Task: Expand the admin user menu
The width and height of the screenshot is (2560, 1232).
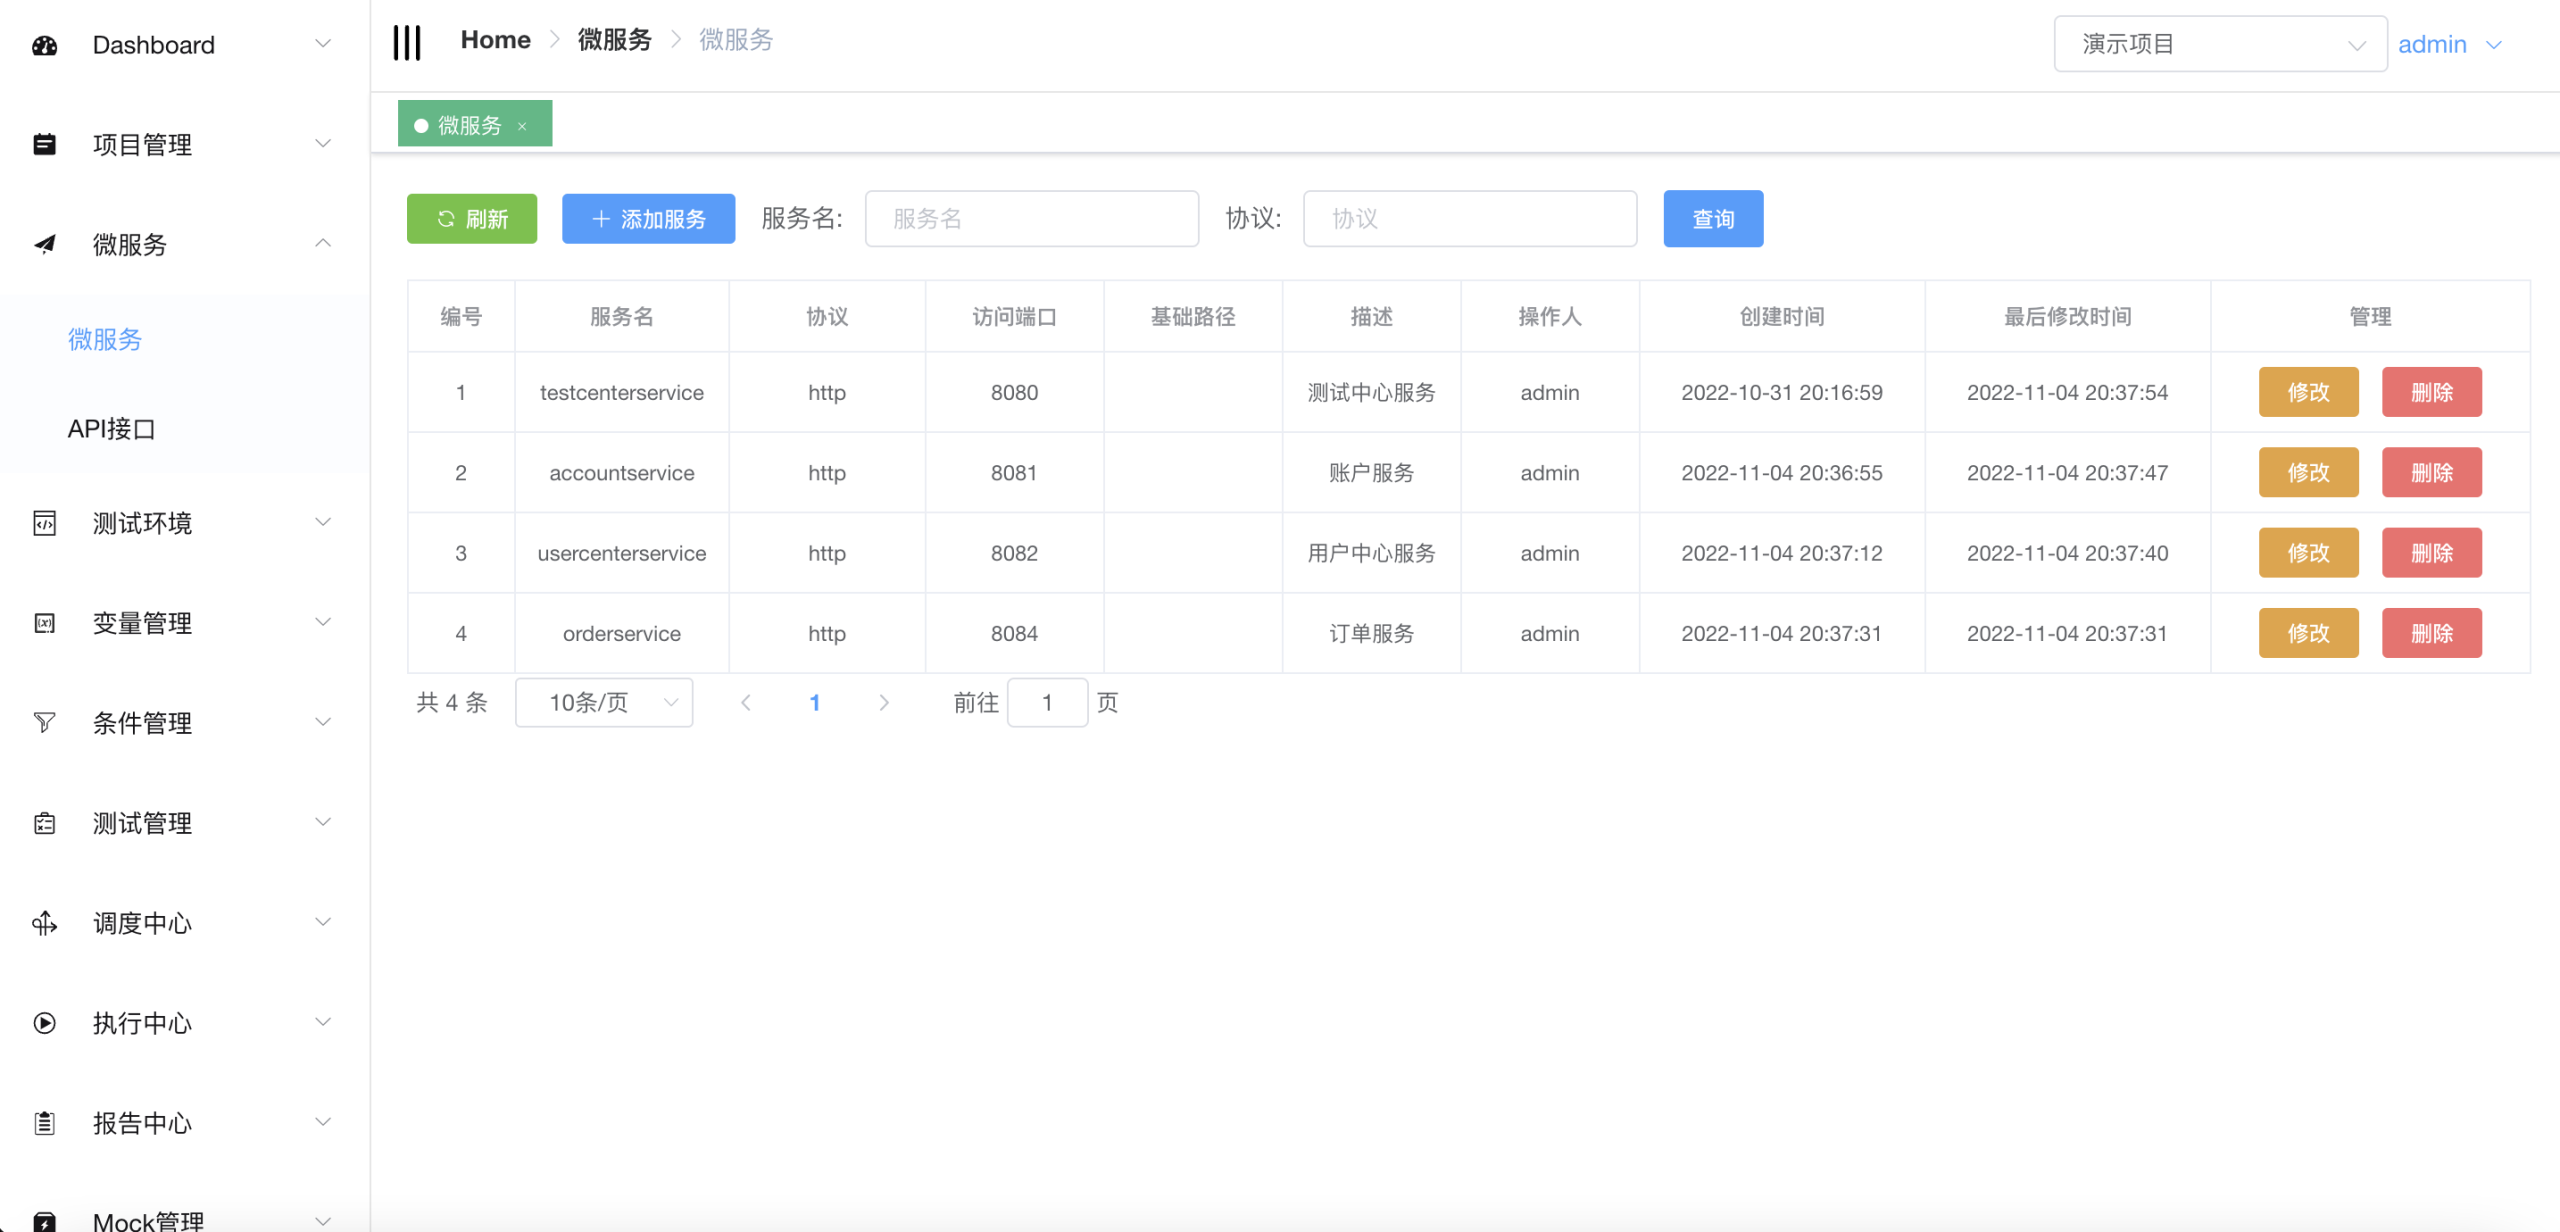Action: pos(2449,44)
